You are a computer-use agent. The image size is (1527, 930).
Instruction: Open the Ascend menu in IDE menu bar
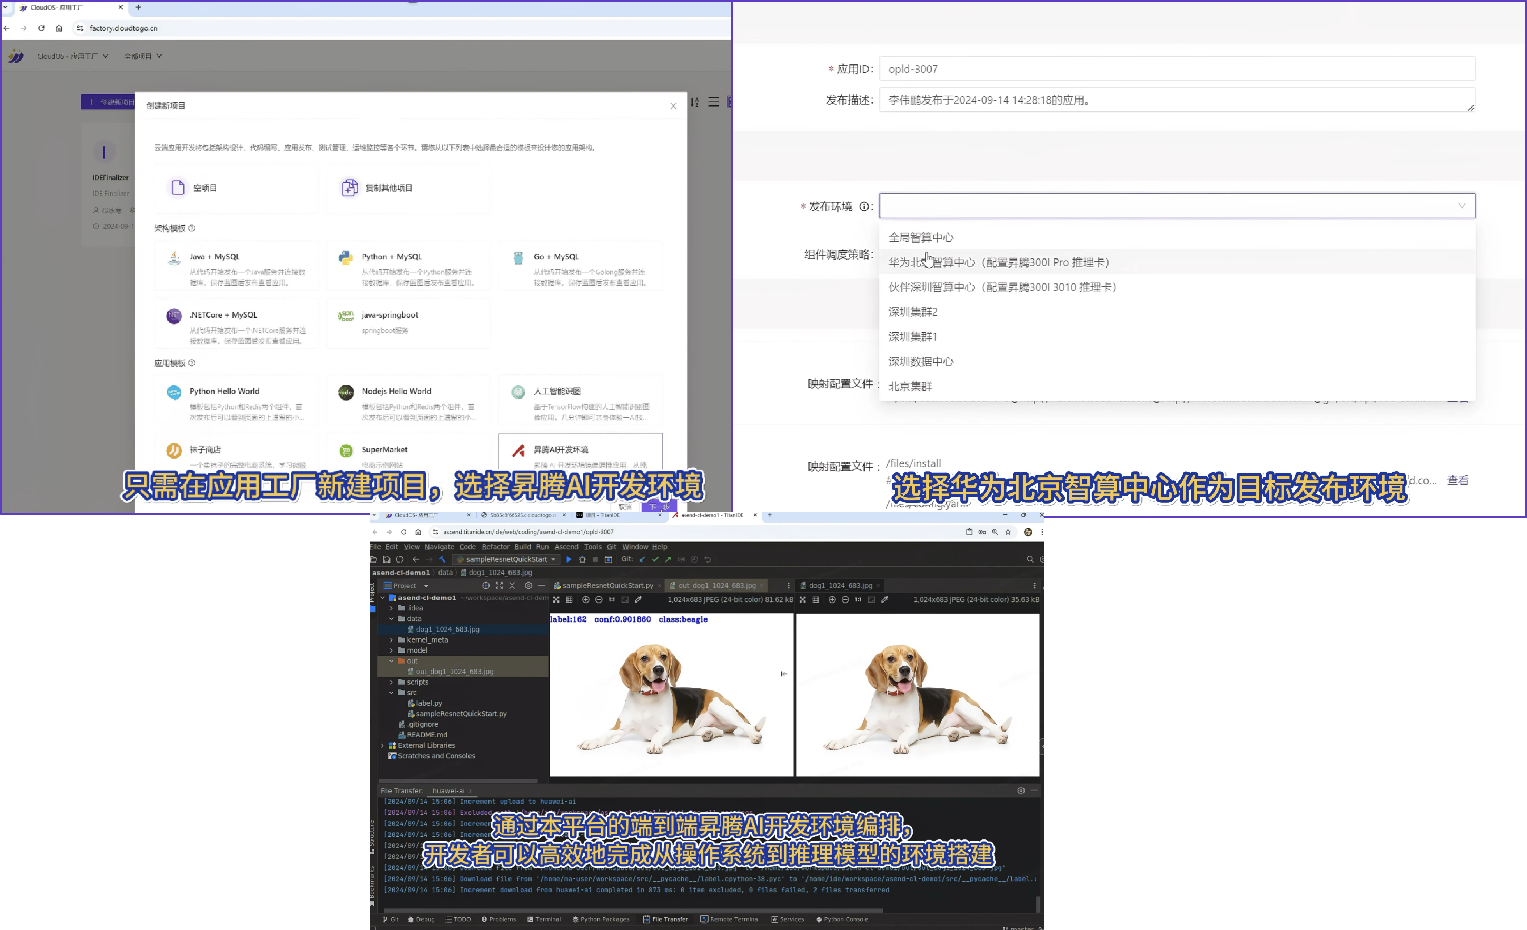coord(566,547)
